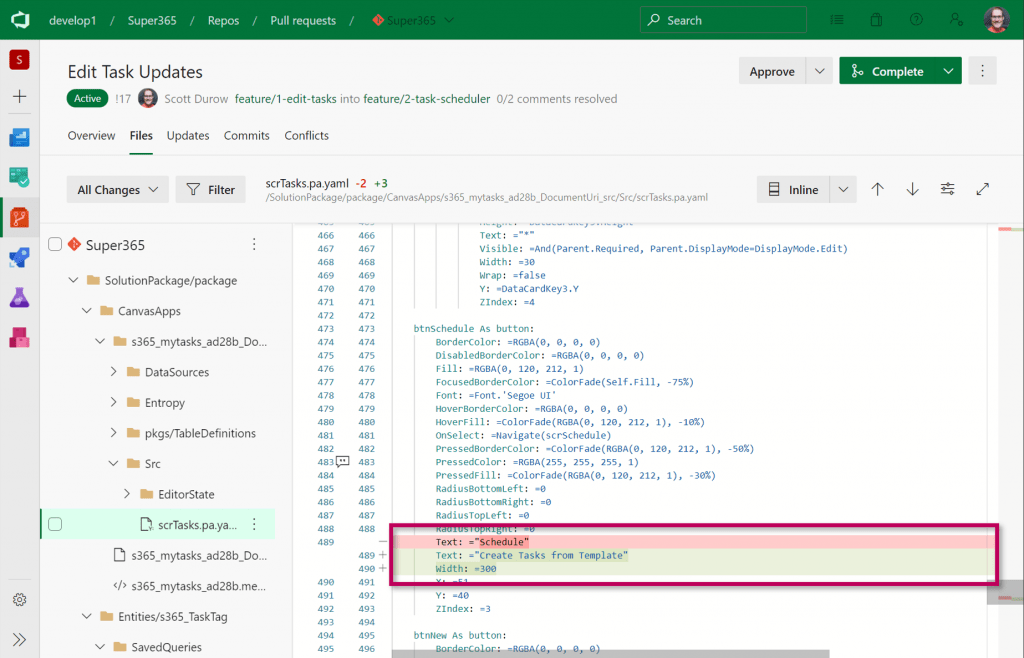Open more options for scrTasks.pa.yaml file

[x=254, y=524]
